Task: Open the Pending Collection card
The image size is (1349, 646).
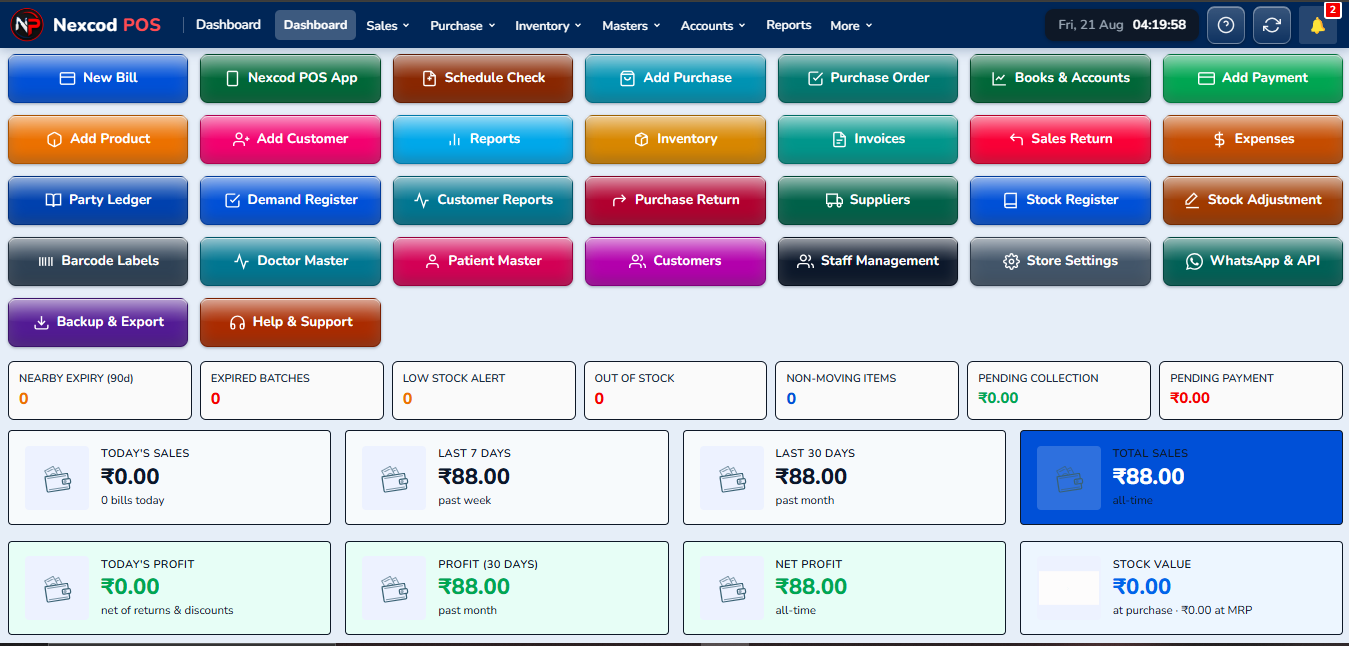Action: (1059, 390)
